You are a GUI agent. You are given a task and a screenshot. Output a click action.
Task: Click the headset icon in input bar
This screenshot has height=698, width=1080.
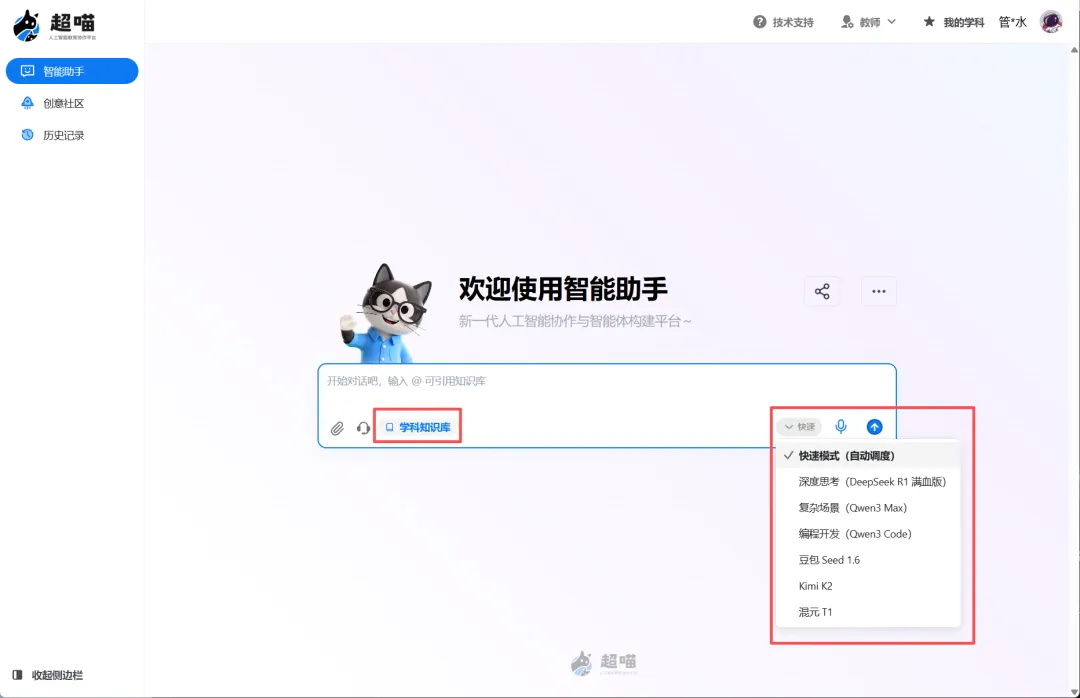click(x=363, y=429)
